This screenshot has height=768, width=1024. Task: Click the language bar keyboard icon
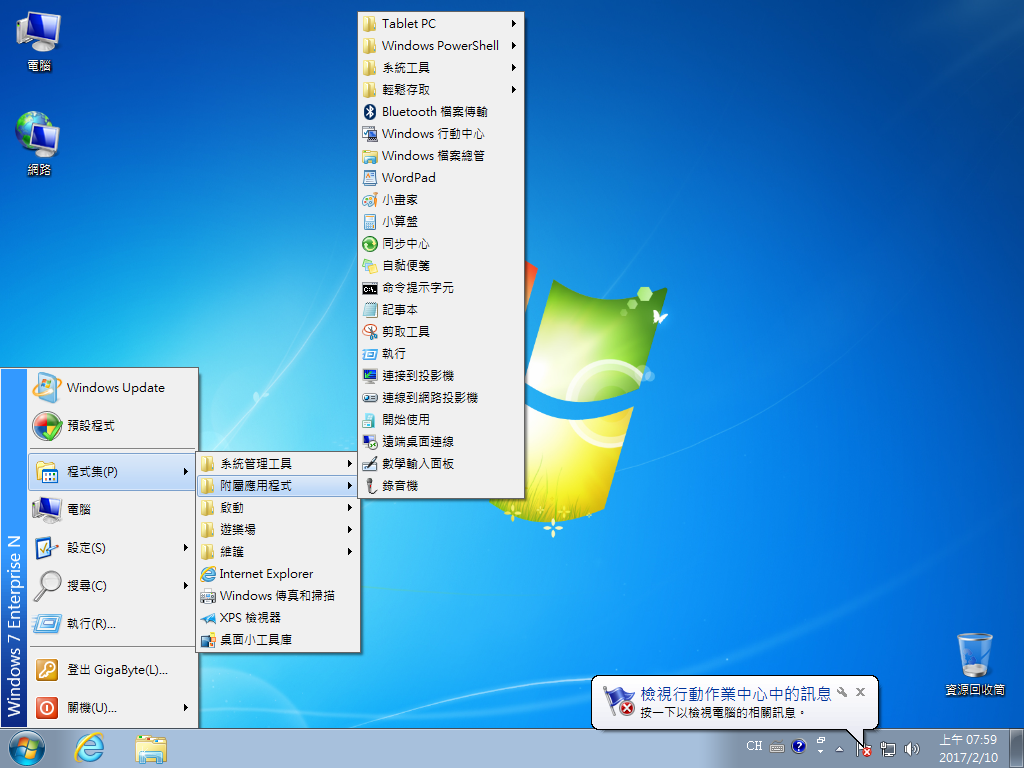click(x=777, y=746)
